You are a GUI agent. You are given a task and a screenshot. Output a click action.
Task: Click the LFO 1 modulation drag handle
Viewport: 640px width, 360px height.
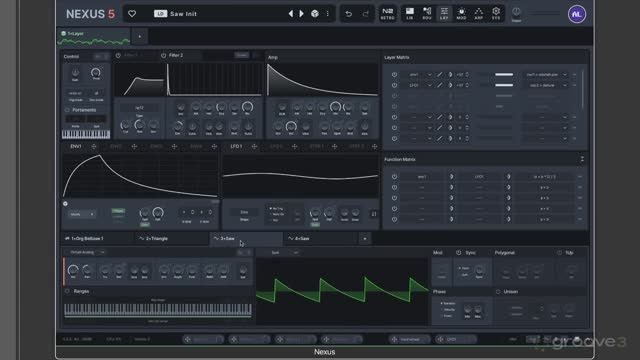254,147
